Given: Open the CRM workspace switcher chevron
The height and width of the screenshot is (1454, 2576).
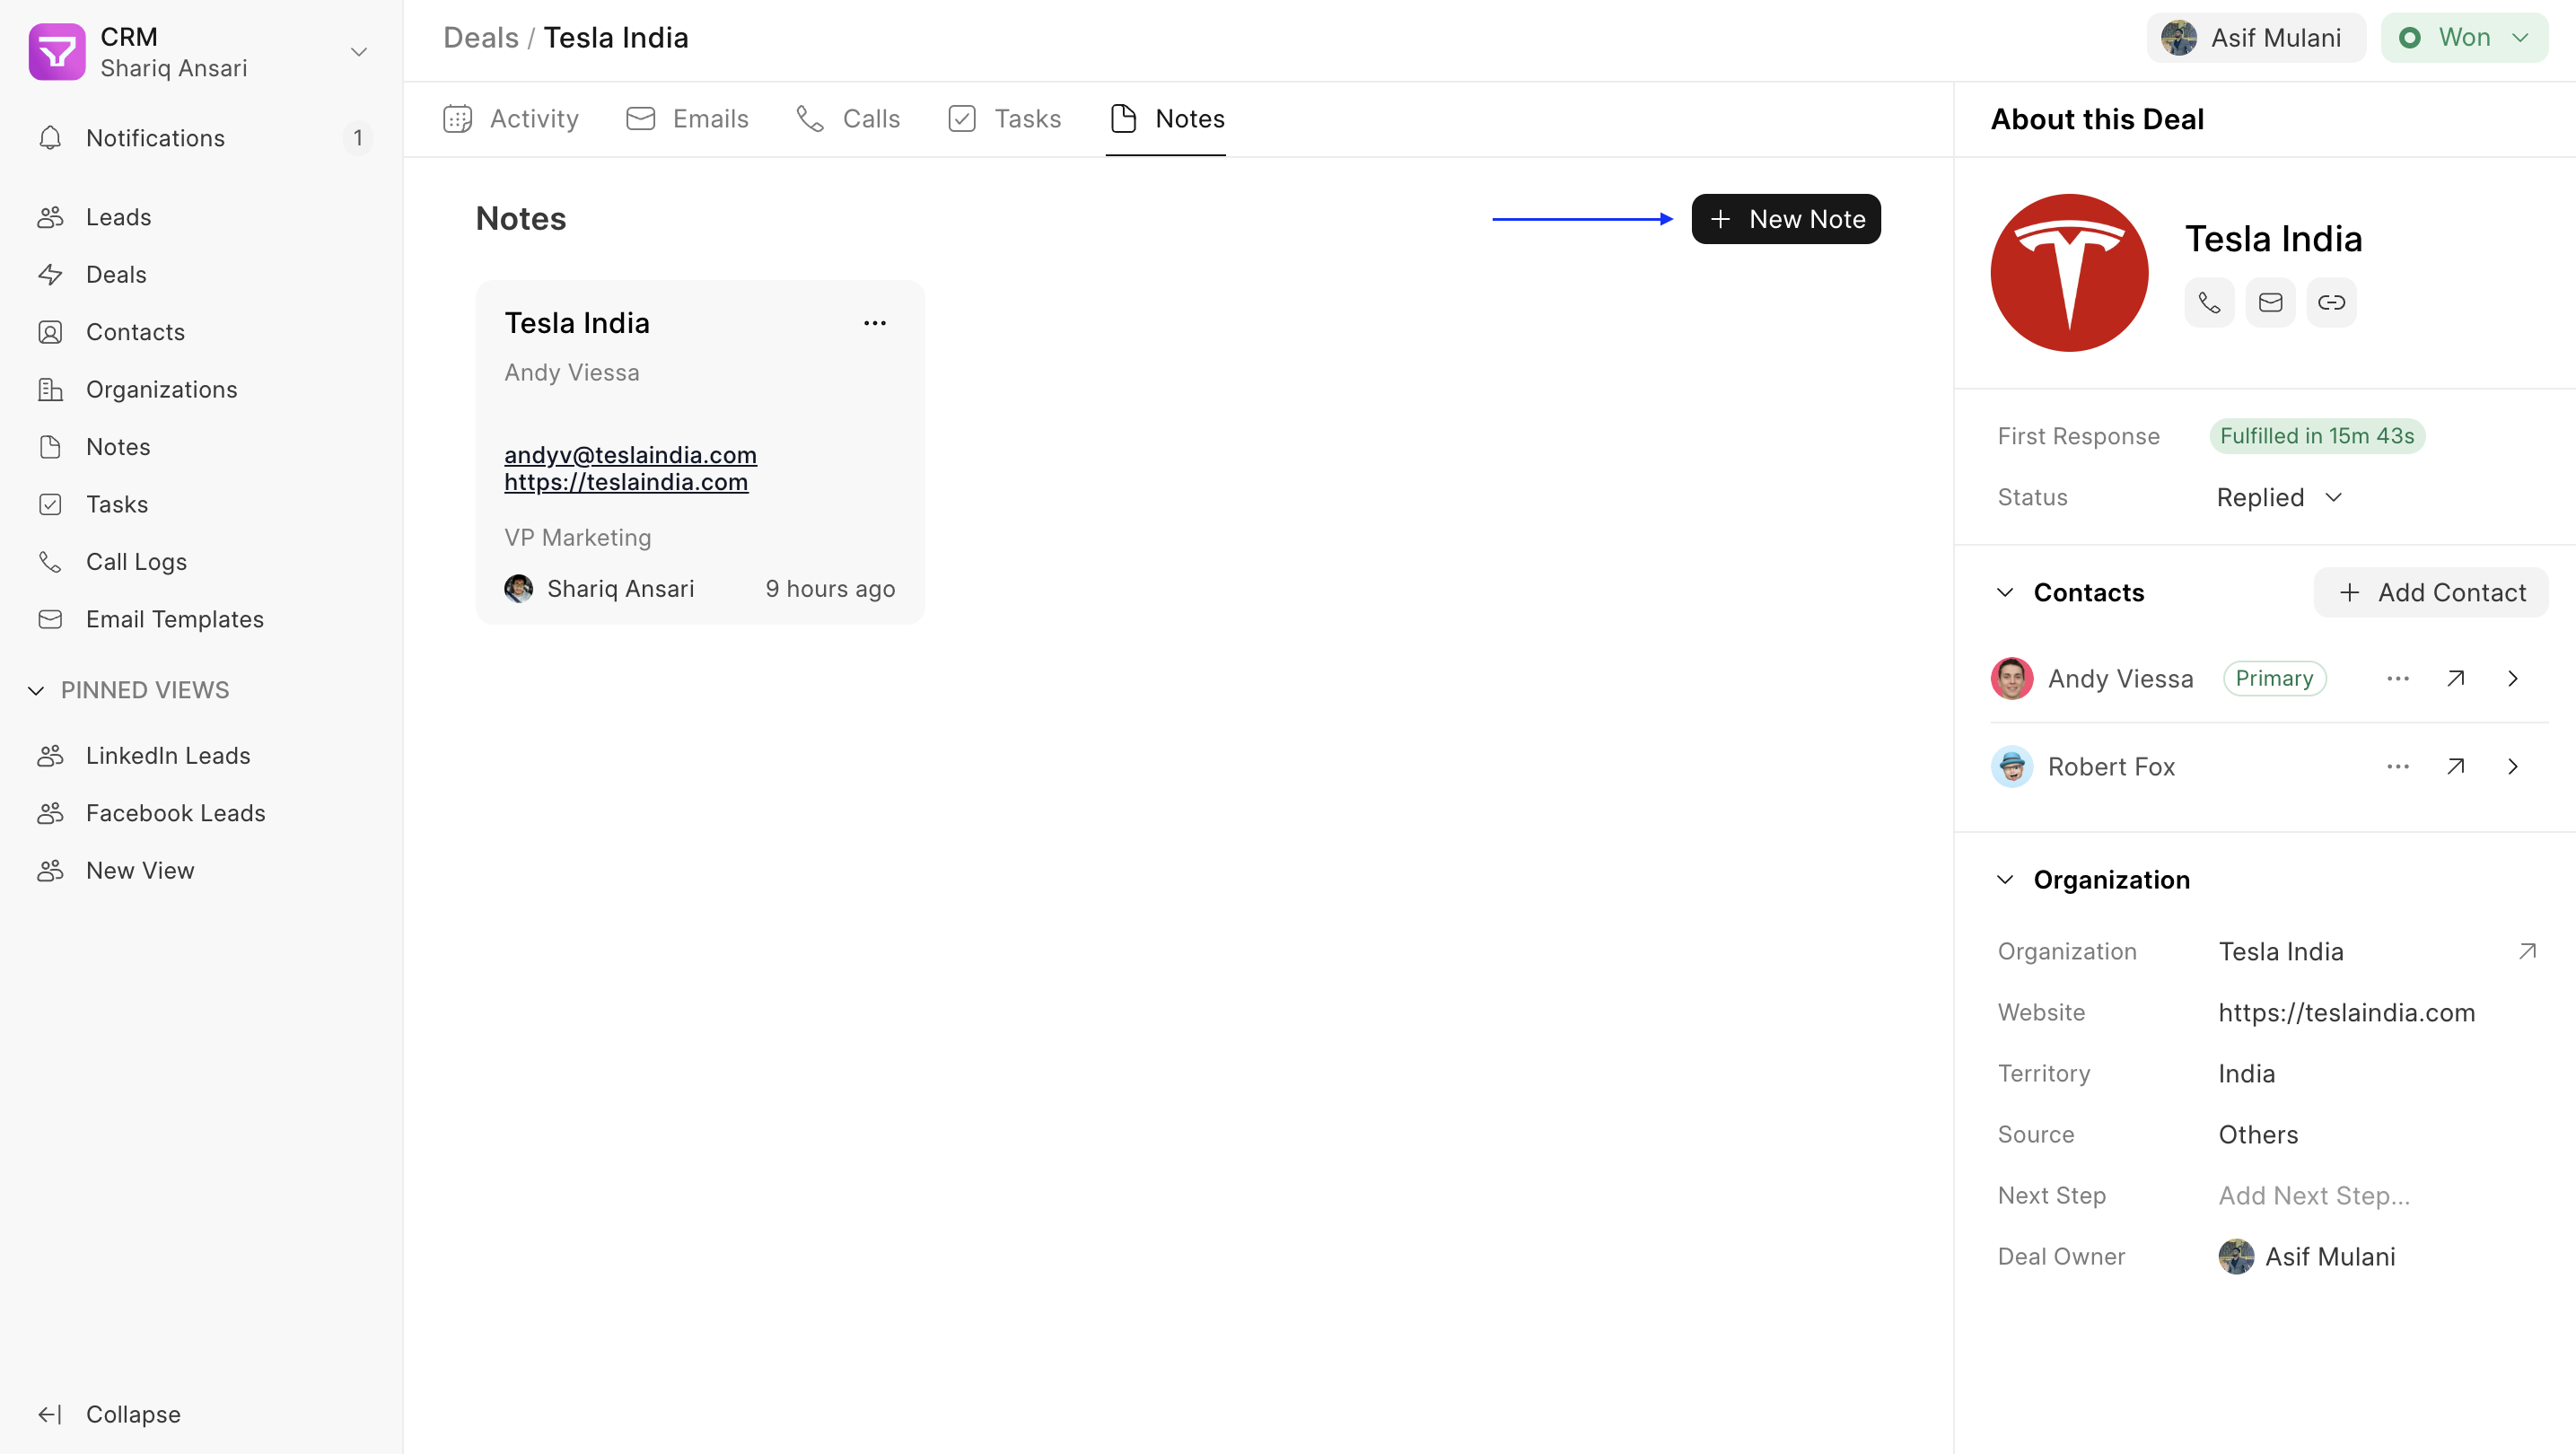Looking at the screenshot, I should click(359, 52).
